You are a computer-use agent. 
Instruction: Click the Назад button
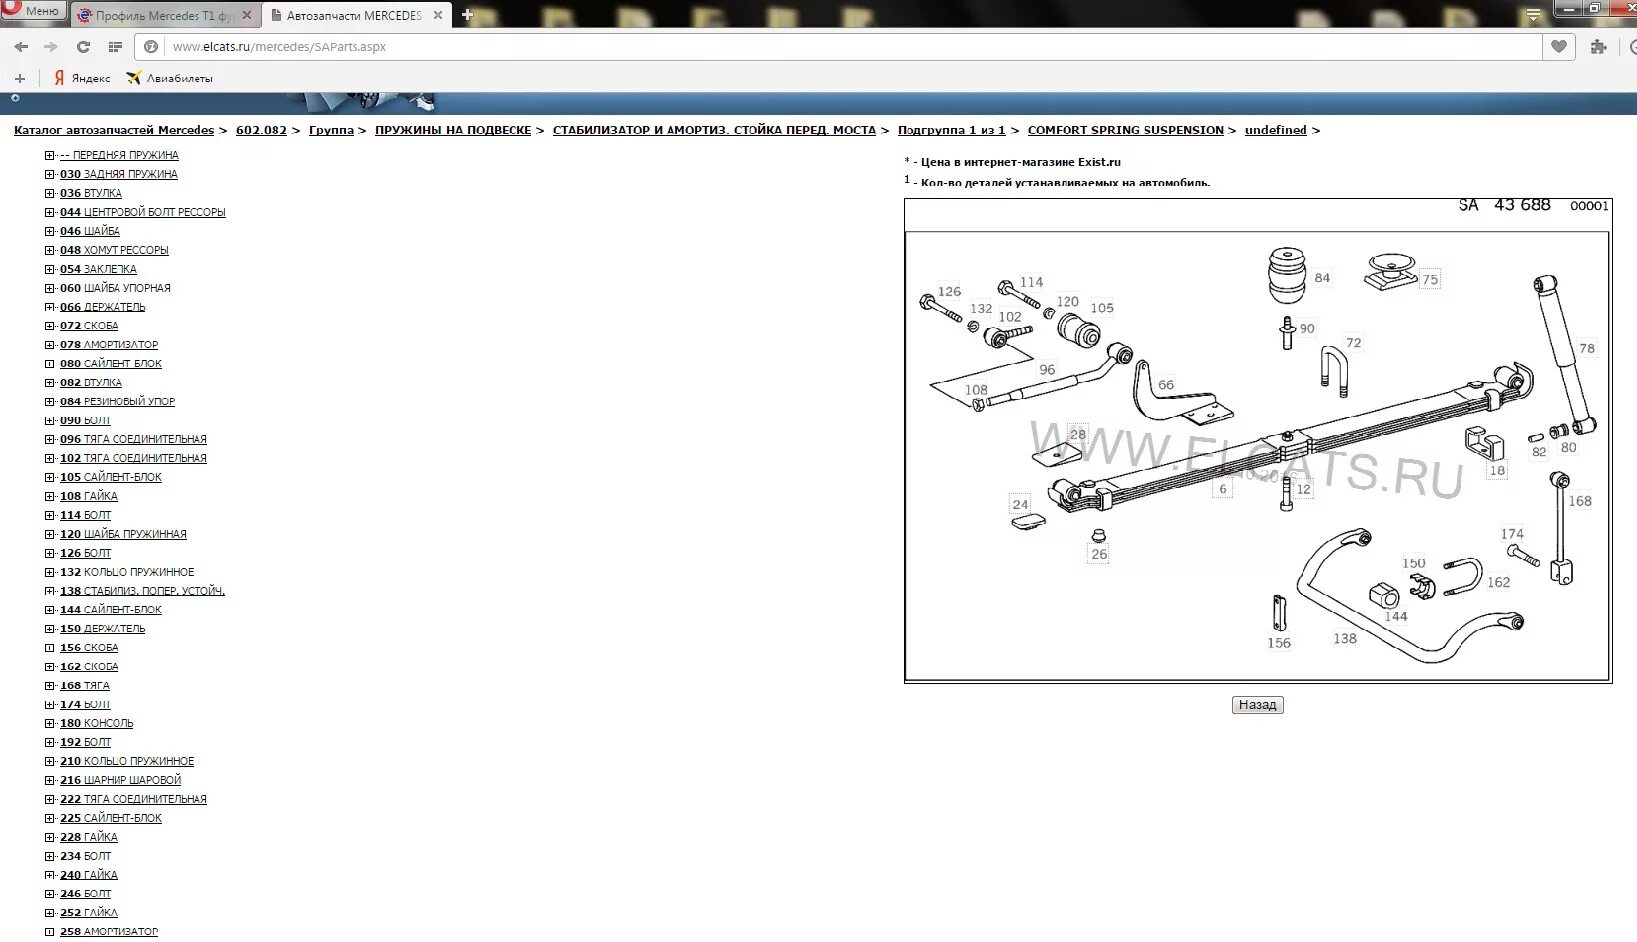[x=1257, y=705]
